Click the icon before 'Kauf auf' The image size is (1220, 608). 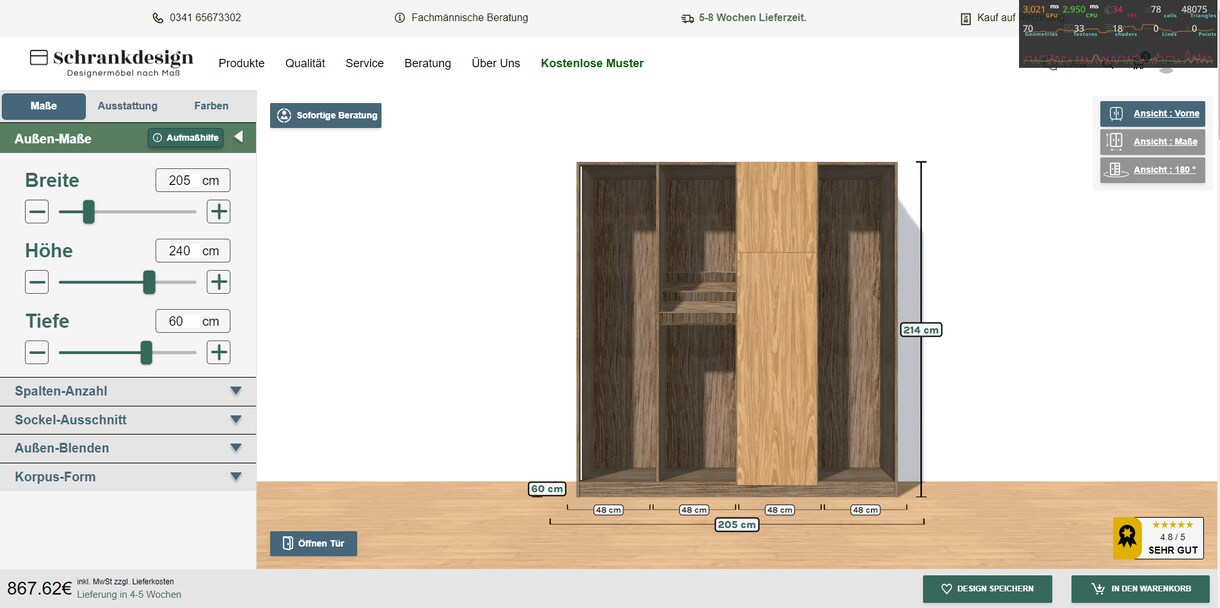point(966,19)
